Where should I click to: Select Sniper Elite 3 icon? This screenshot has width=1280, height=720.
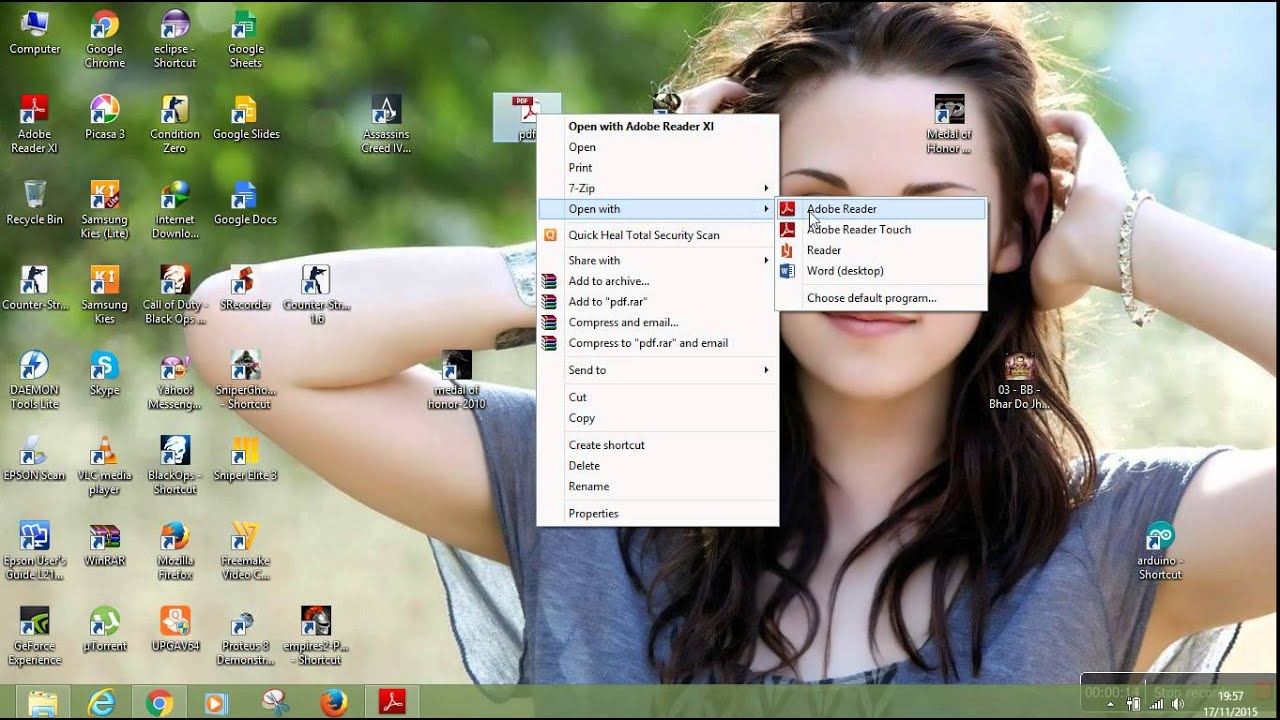[245, 458]
